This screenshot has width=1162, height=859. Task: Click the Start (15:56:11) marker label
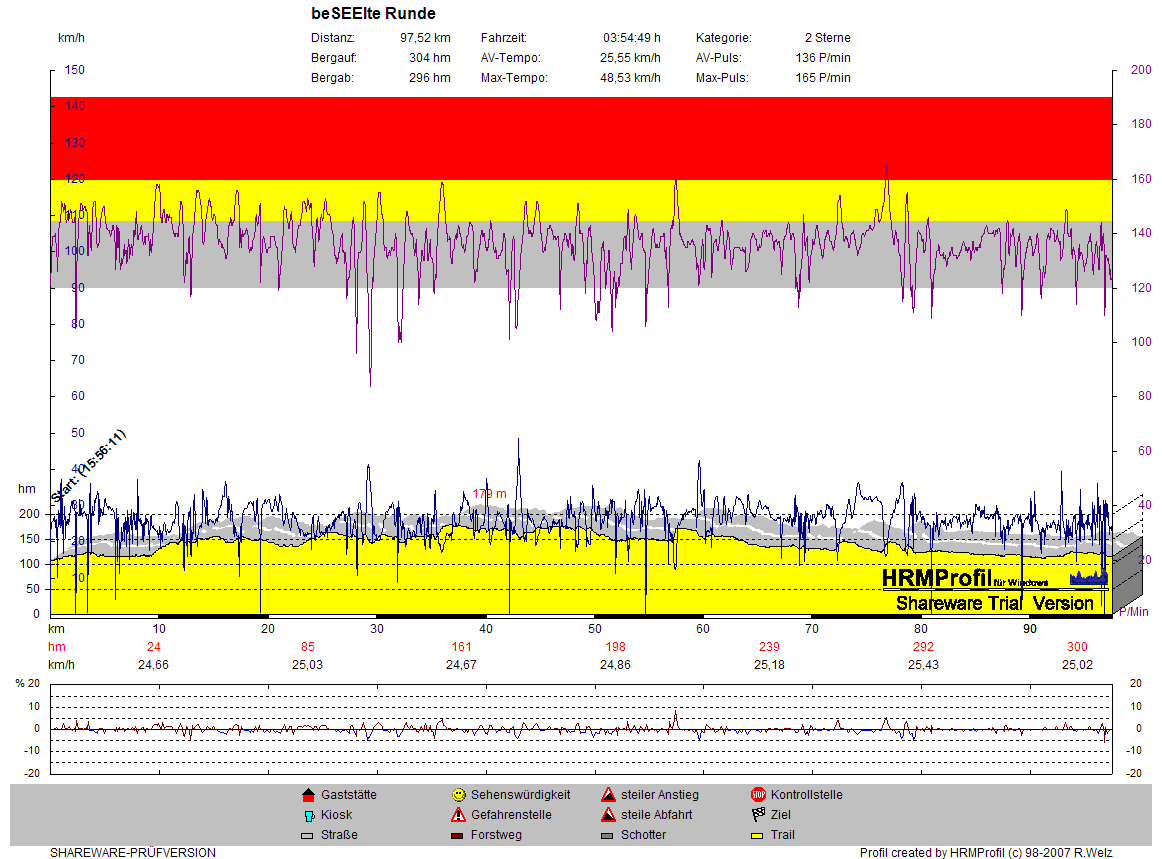[x=89, y=465]
